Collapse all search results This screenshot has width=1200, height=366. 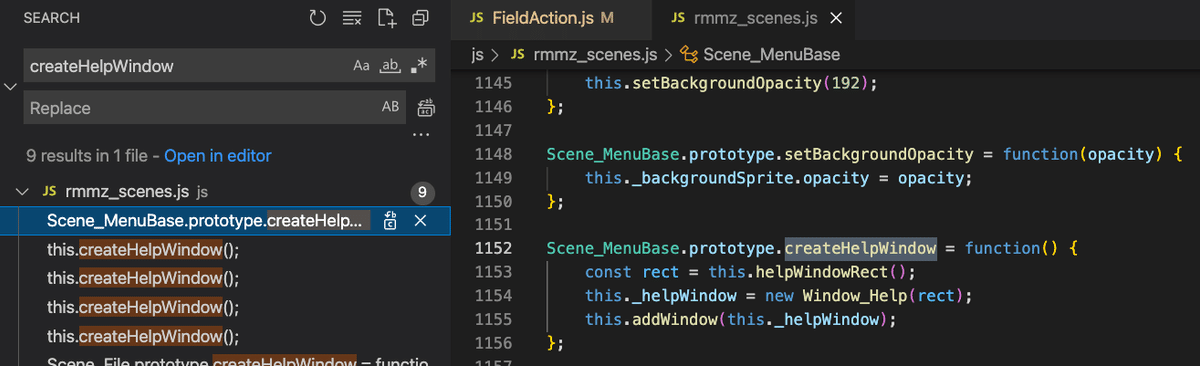tap(420, 18)
